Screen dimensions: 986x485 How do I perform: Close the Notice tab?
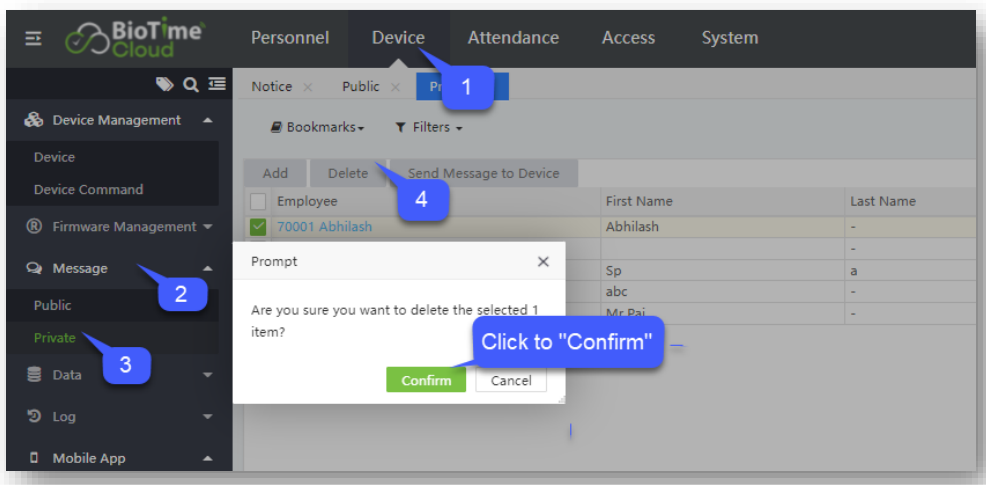(308, 87)
